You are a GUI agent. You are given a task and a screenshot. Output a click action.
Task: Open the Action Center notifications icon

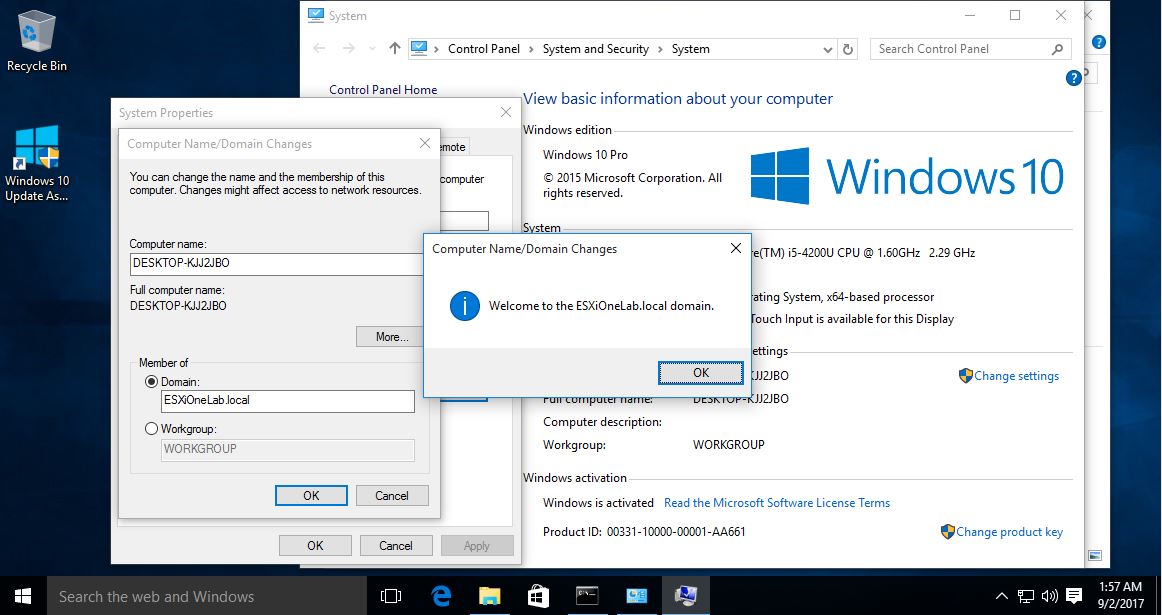pyautogui.click(x=1074, y=596)
